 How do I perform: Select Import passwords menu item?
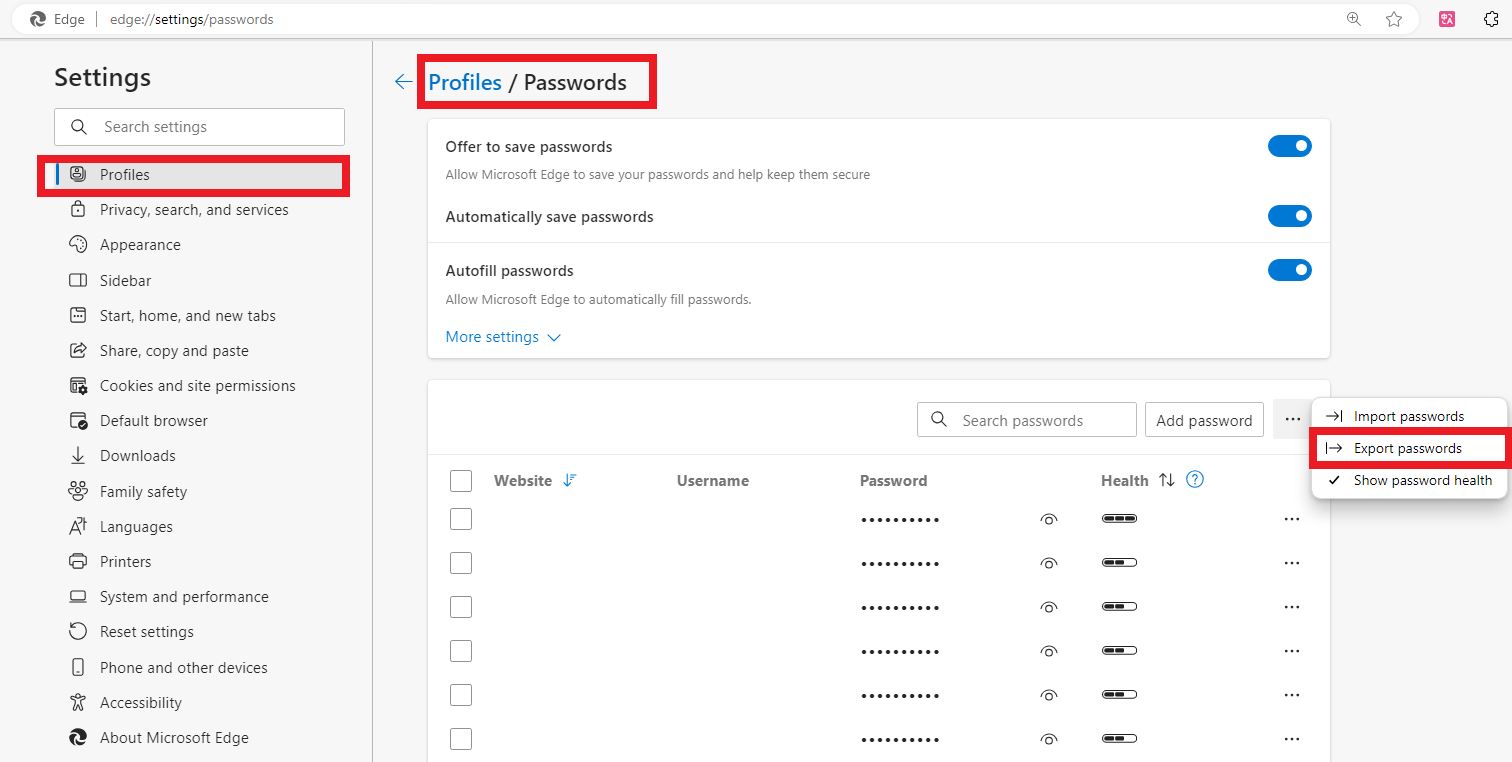click(x=1408, y=416)
